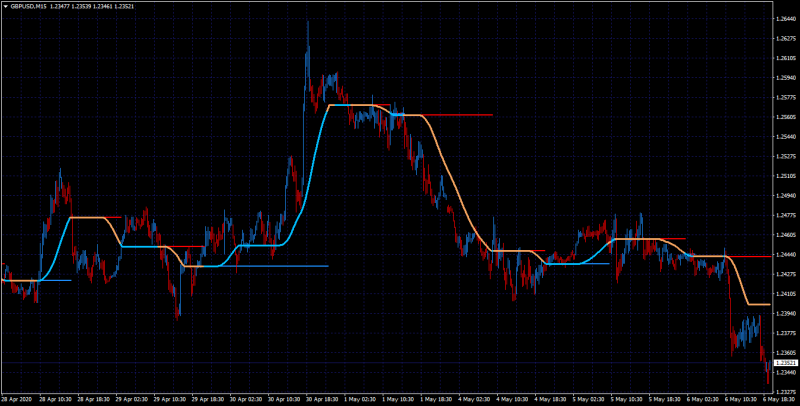Click the 1.25605 price scale label
800x406 pixels.
[786, 117]
